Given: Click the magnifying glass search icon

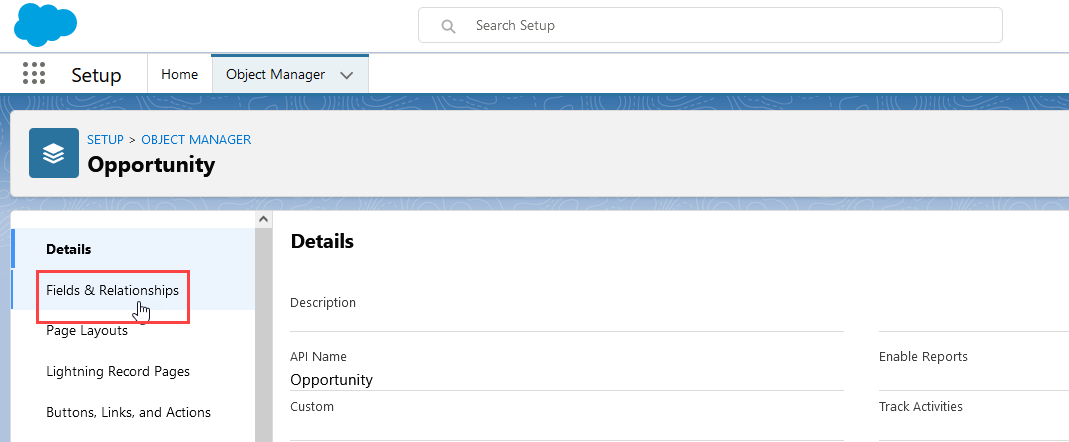Looking at the screenshot, I should point(449,26).
